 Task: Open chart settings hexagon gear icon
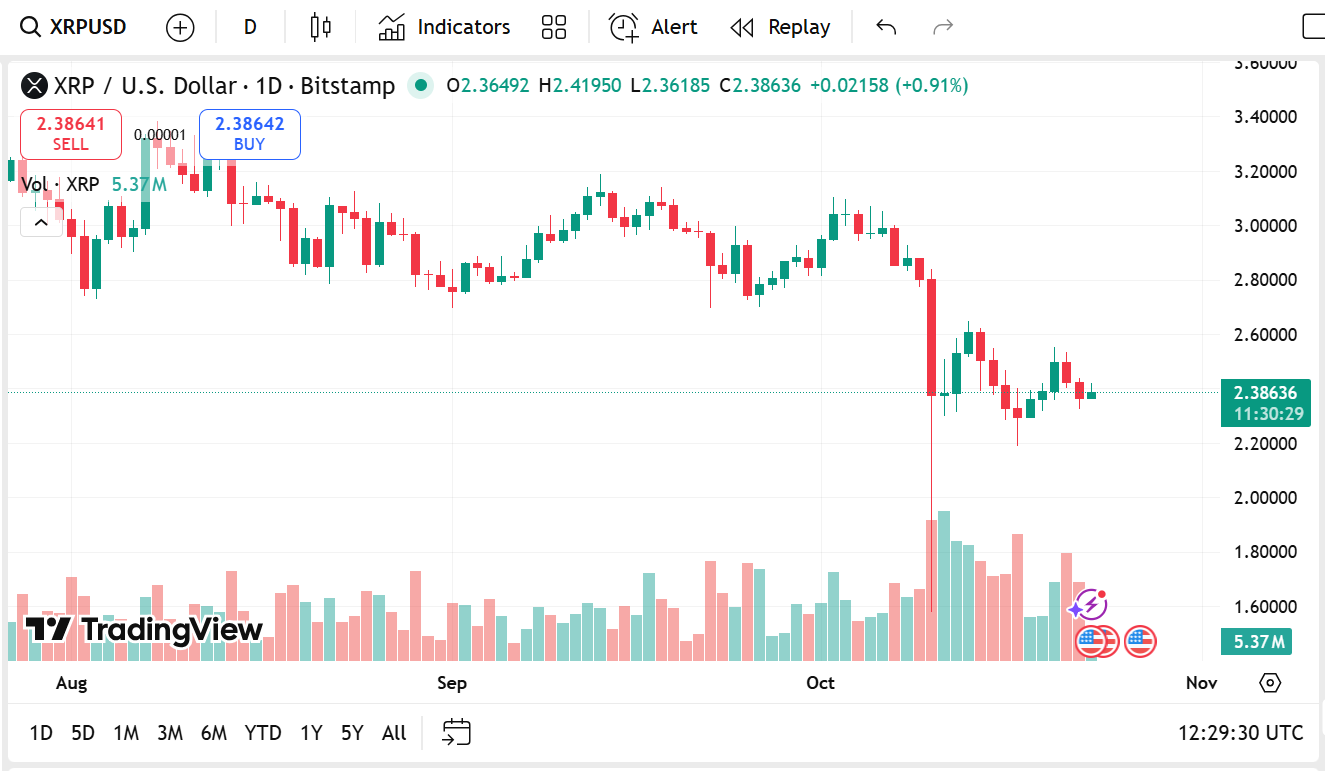1270,683
